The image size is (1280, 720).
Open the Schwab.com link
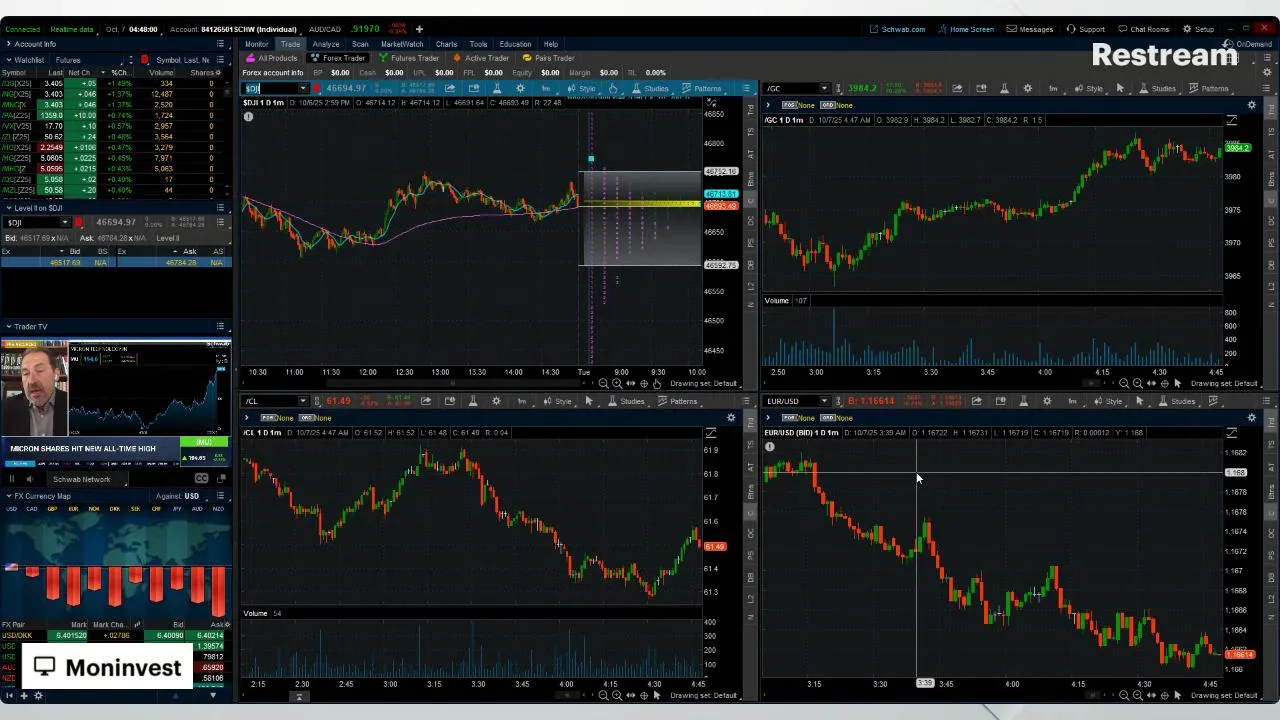tap(897, 29)
